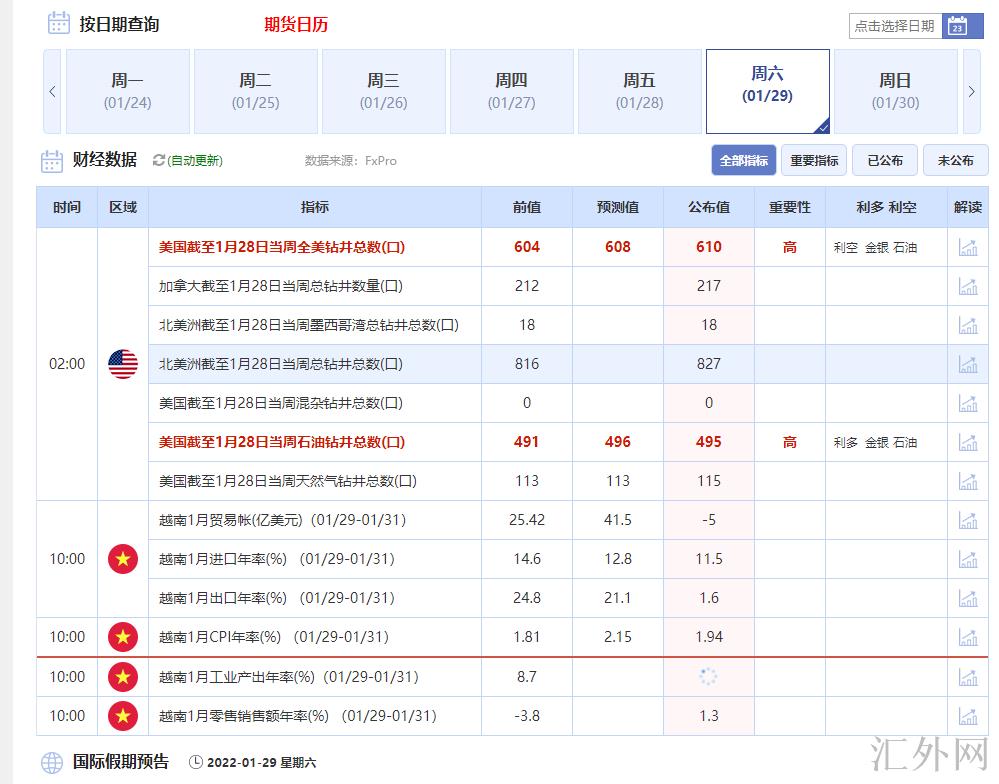Image resolution: width=999 pixels, height=784 pixels.
Task: Open chart icon for 美国石油钻井总数 row
Action: coord(967,442)
